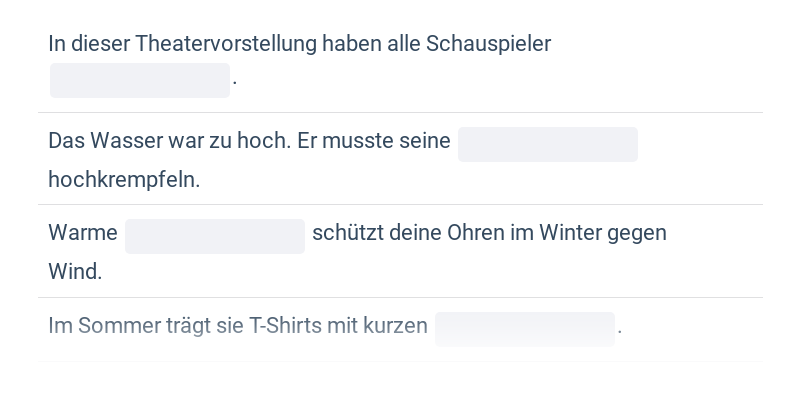This screenshot has height=400, width=800.
Task: Click the word "Schauspieler"
Action: coord(488,44)
